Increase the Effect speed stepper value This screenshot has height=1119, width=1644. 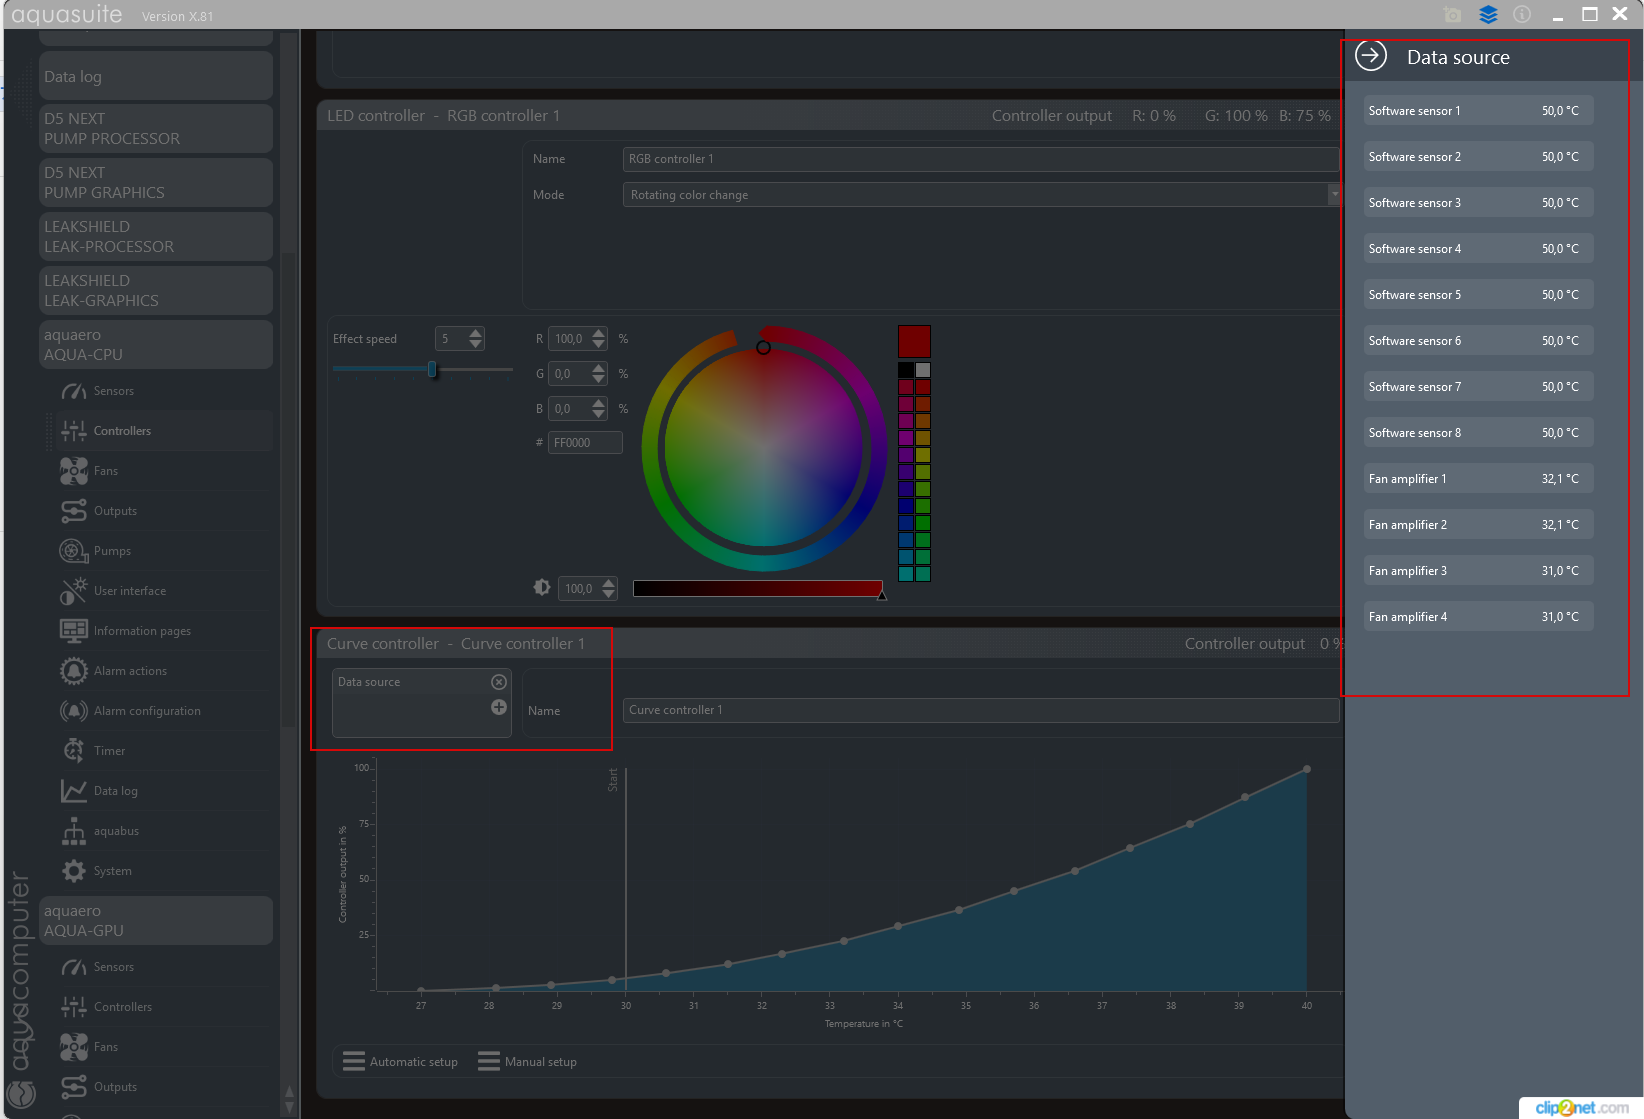(476, 333)
